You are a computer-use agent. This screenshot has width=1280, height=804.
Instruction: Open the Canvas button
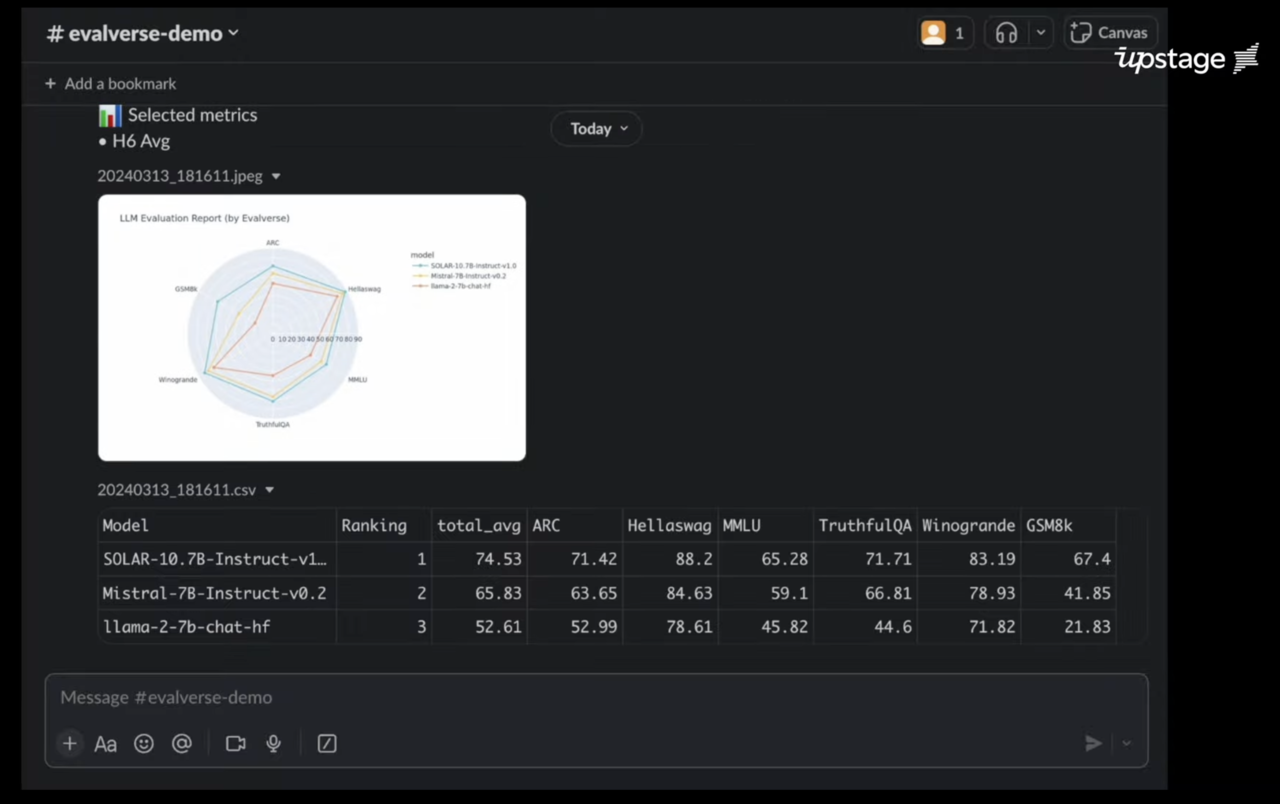tap(1110, 33)
